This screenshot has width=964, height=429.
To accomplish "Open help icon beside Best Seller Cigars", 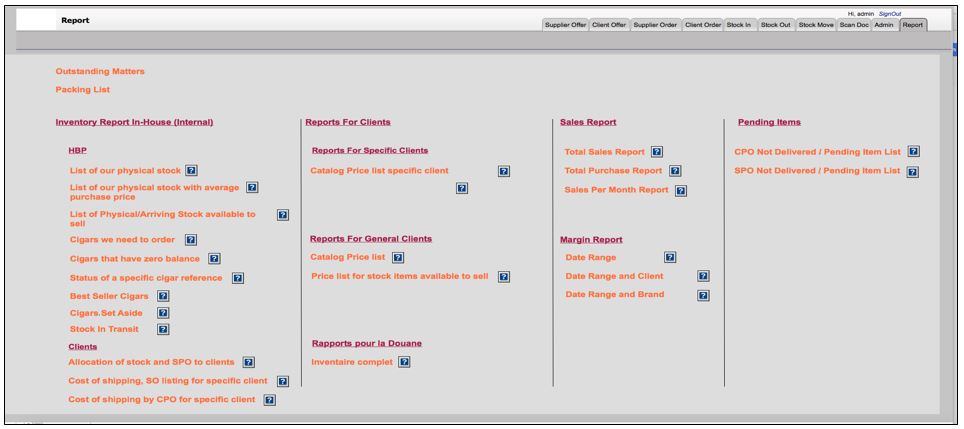I will pyautogui.click(x=163, y=296).
